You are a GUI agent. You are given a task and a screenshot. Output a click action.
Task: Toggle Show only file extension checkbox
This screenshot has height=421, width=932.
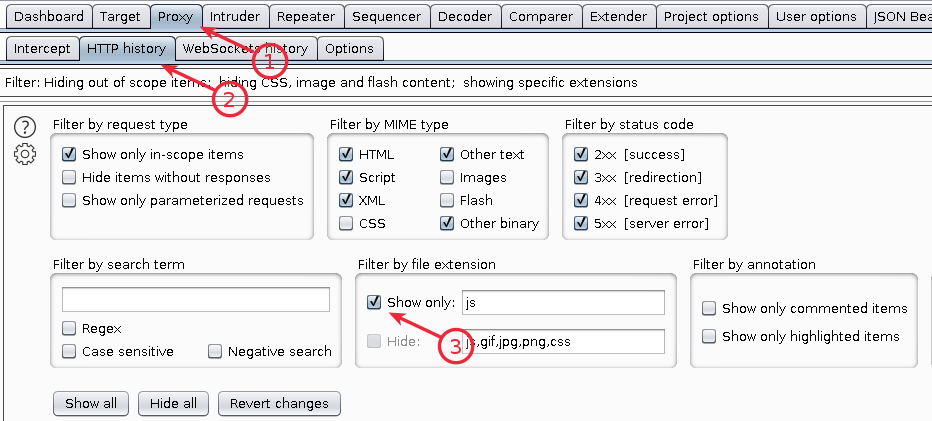coord(374,302)
